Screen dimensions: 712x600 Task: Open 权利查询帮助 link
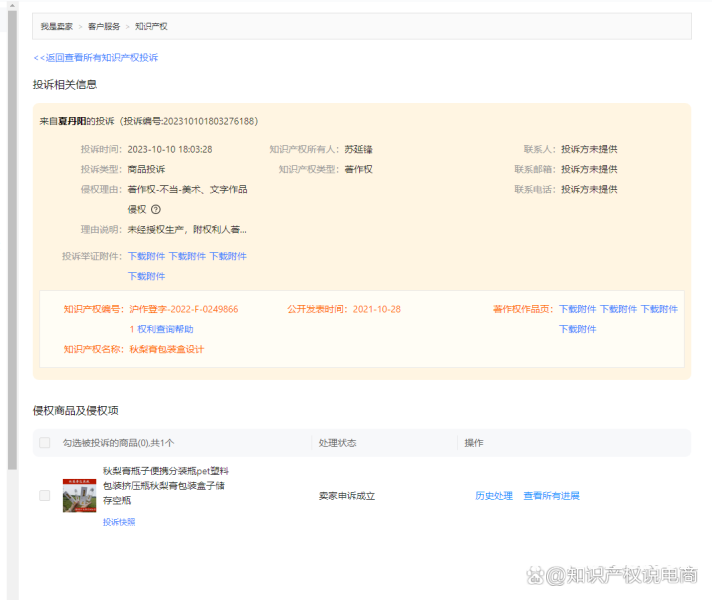point(165,329)
